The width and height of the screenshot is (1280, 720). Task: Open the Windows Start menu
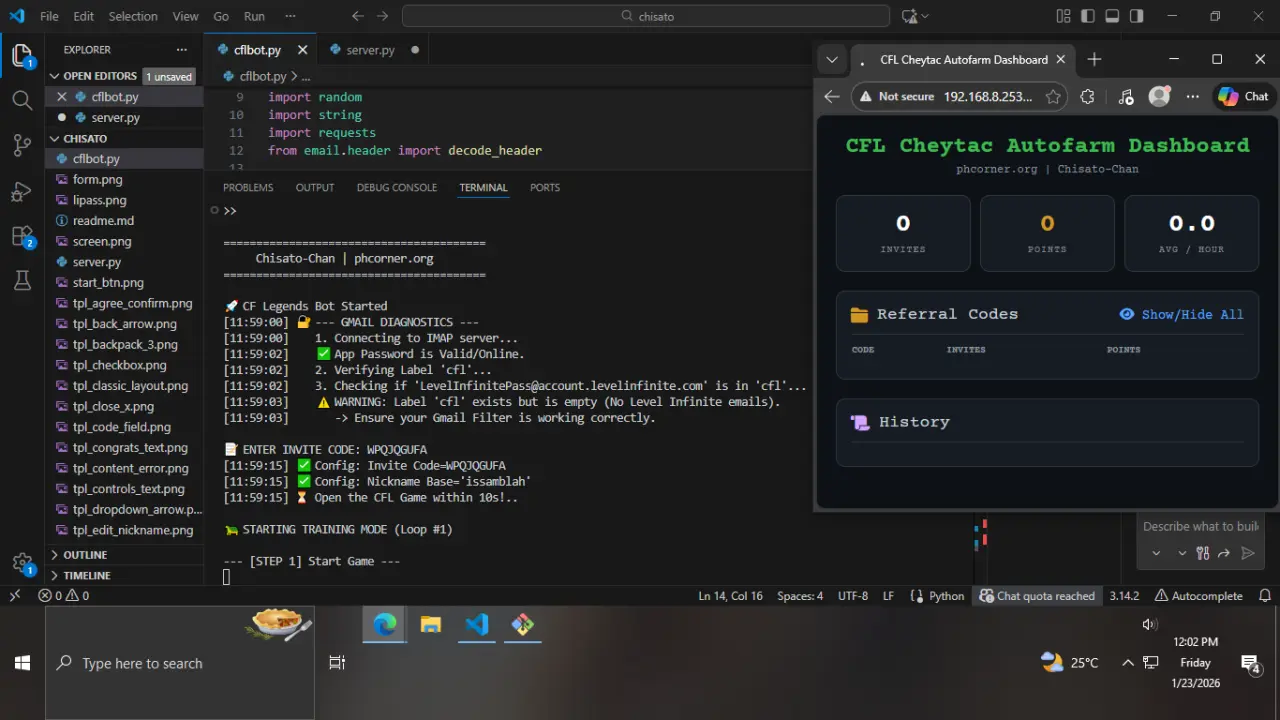22,663
